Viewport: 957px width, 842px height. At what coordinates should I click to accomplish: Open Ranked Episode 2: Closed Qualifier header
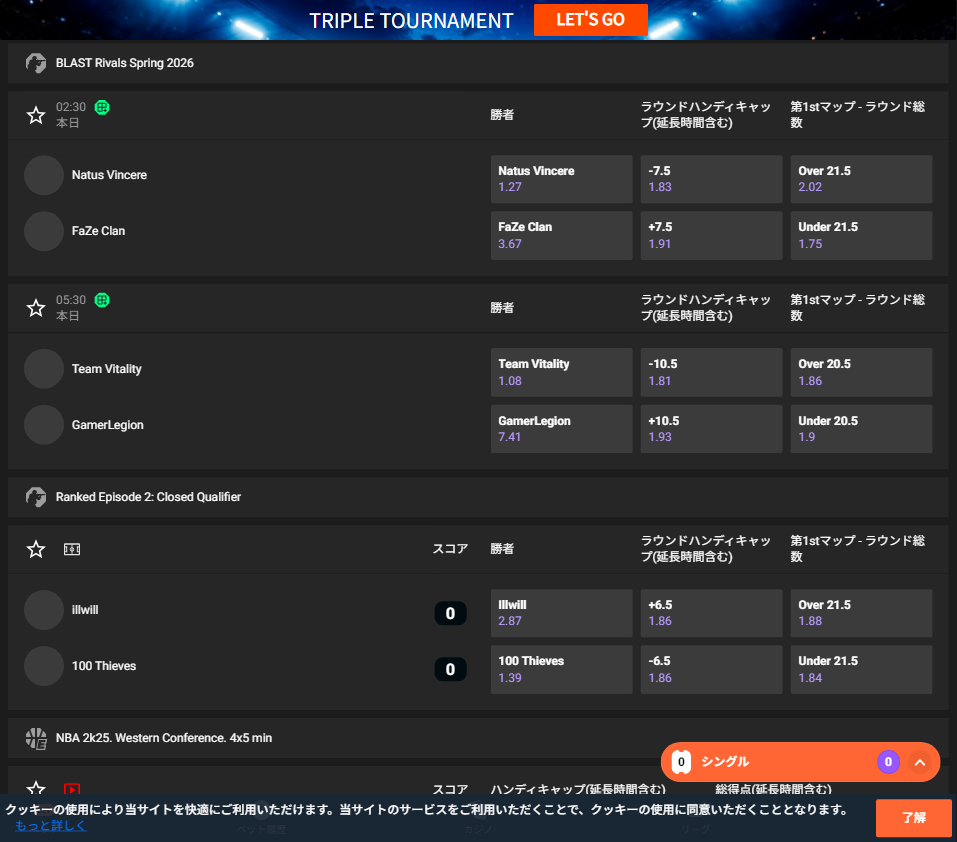(478, 497)
